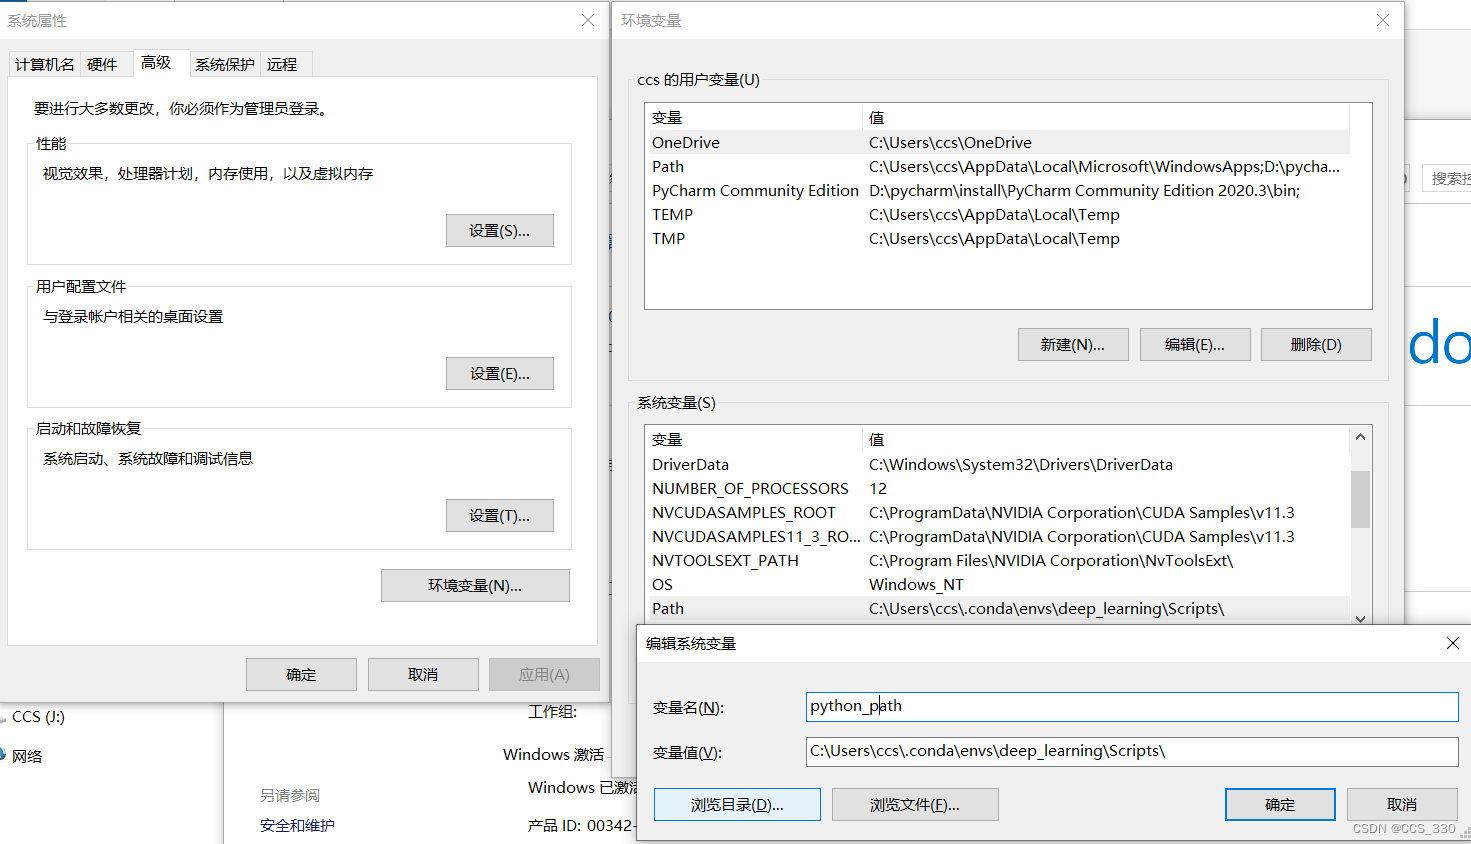Click user variables 变量 column header
The height and width of the screenshot is (844, 1471).
pyautogui.click(x=754, y=117)
